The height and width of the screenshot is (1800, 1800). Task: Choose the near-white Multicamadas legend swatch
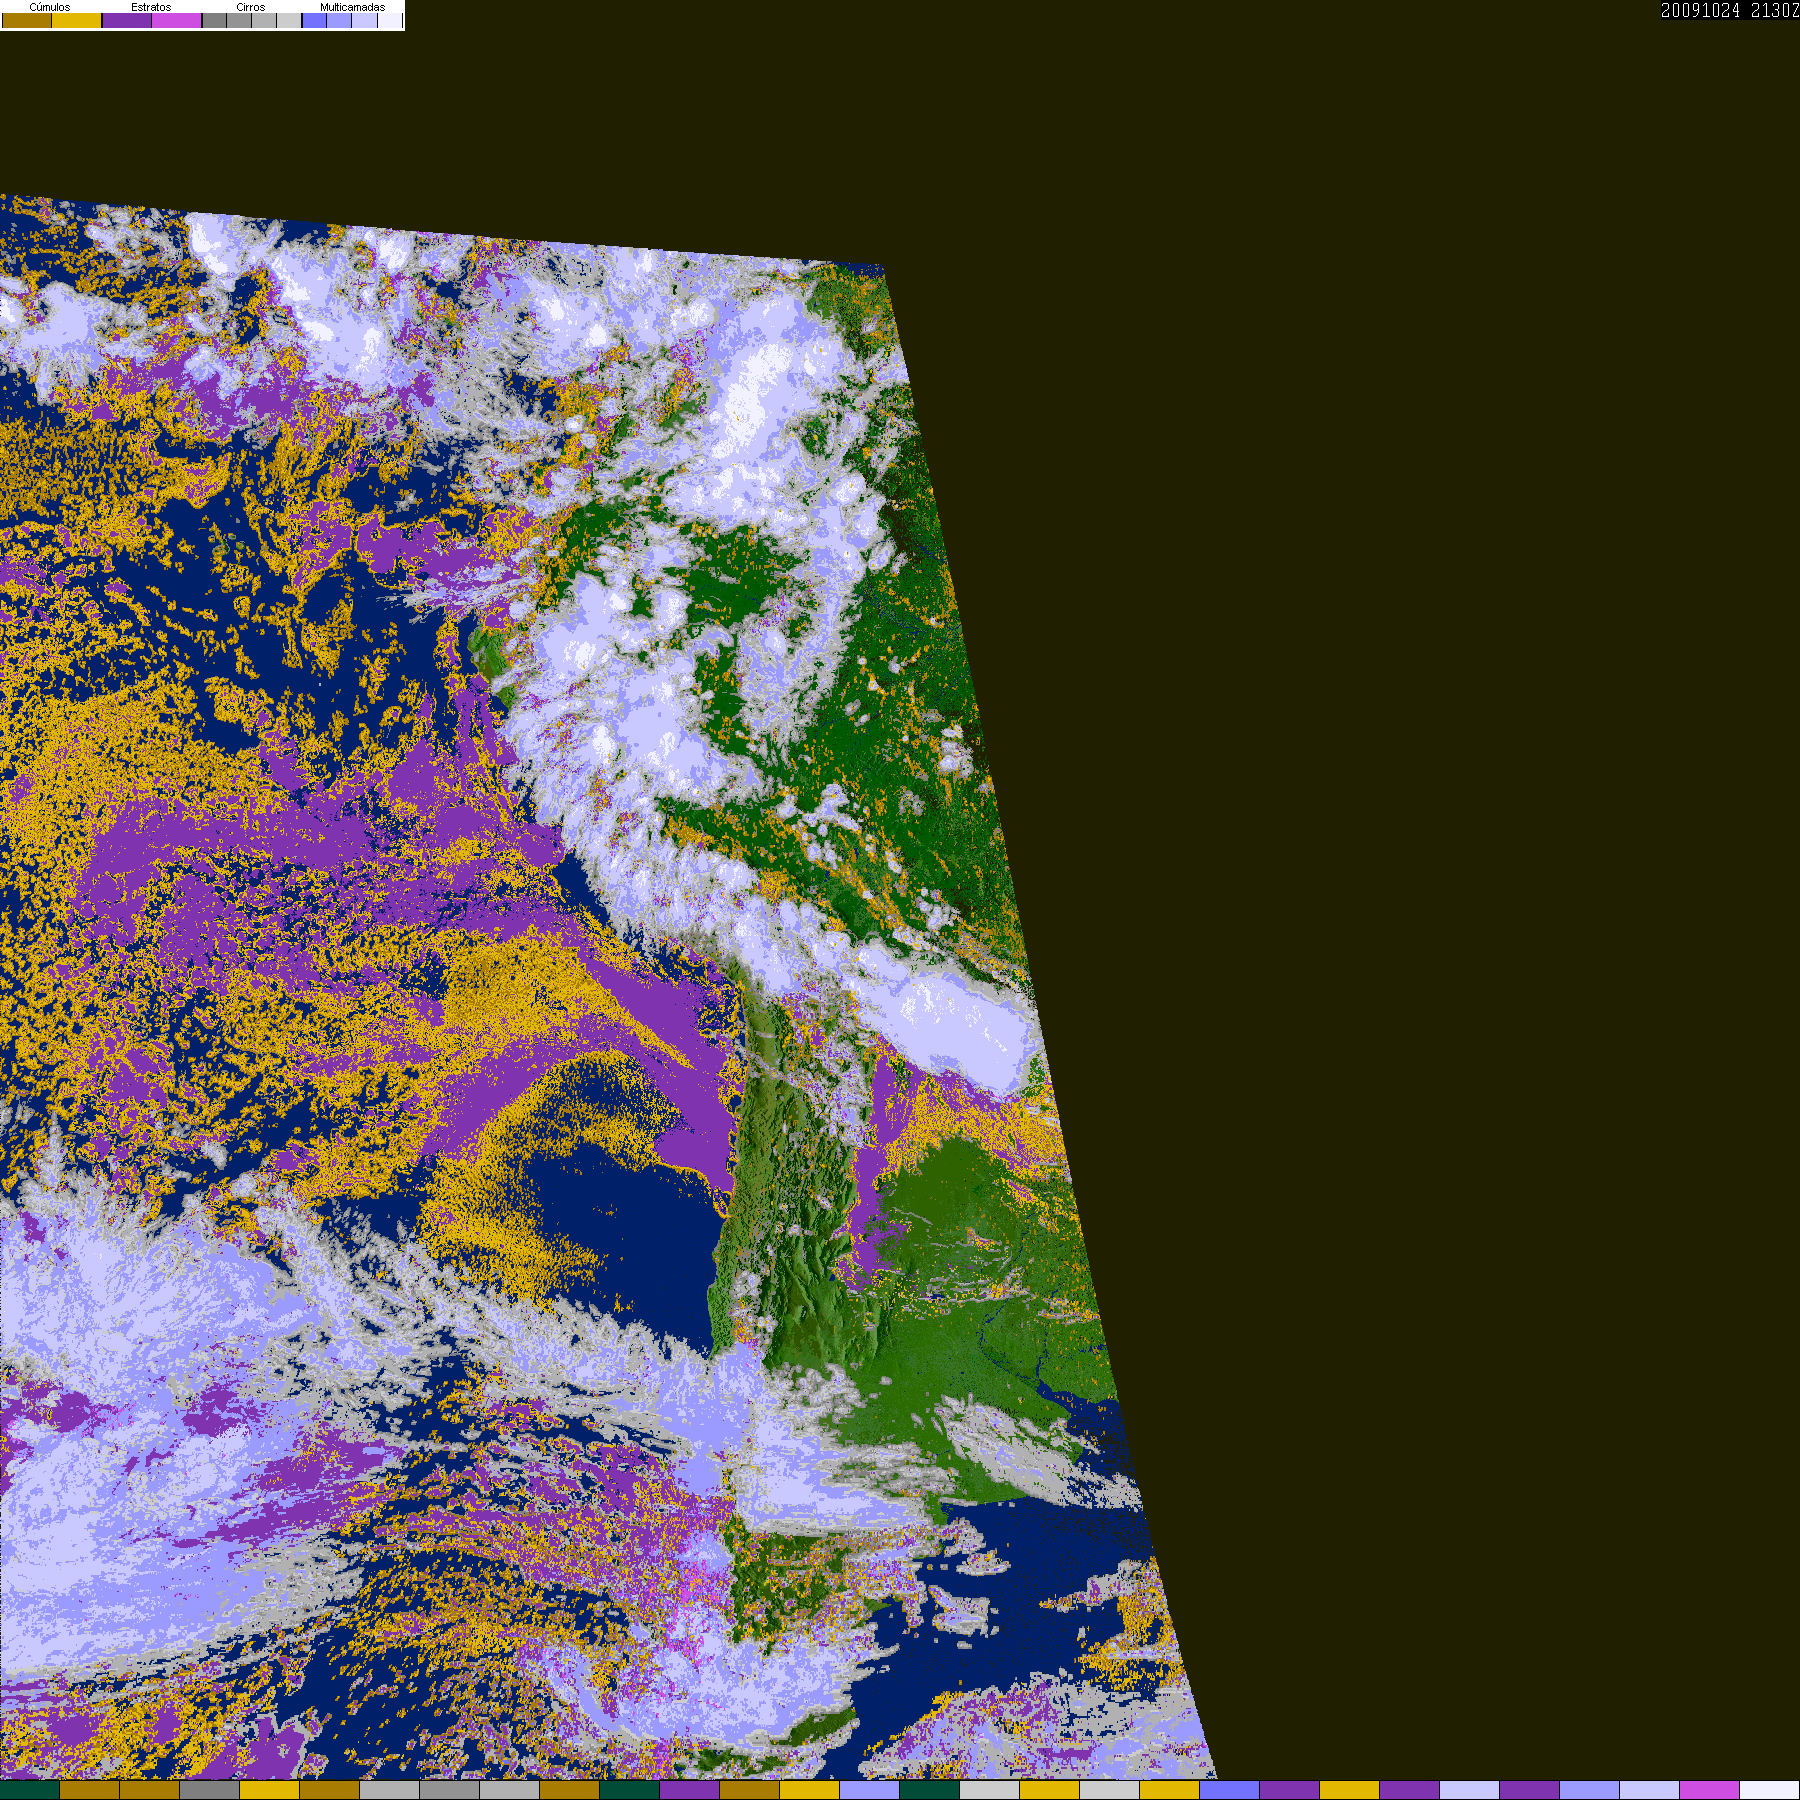390,20
